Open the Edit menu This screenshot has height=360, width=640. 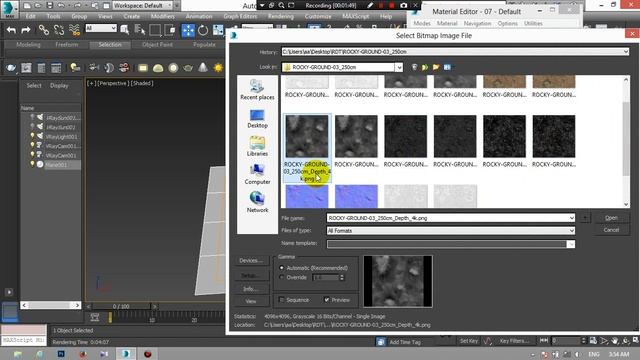(x=31, y=16)
